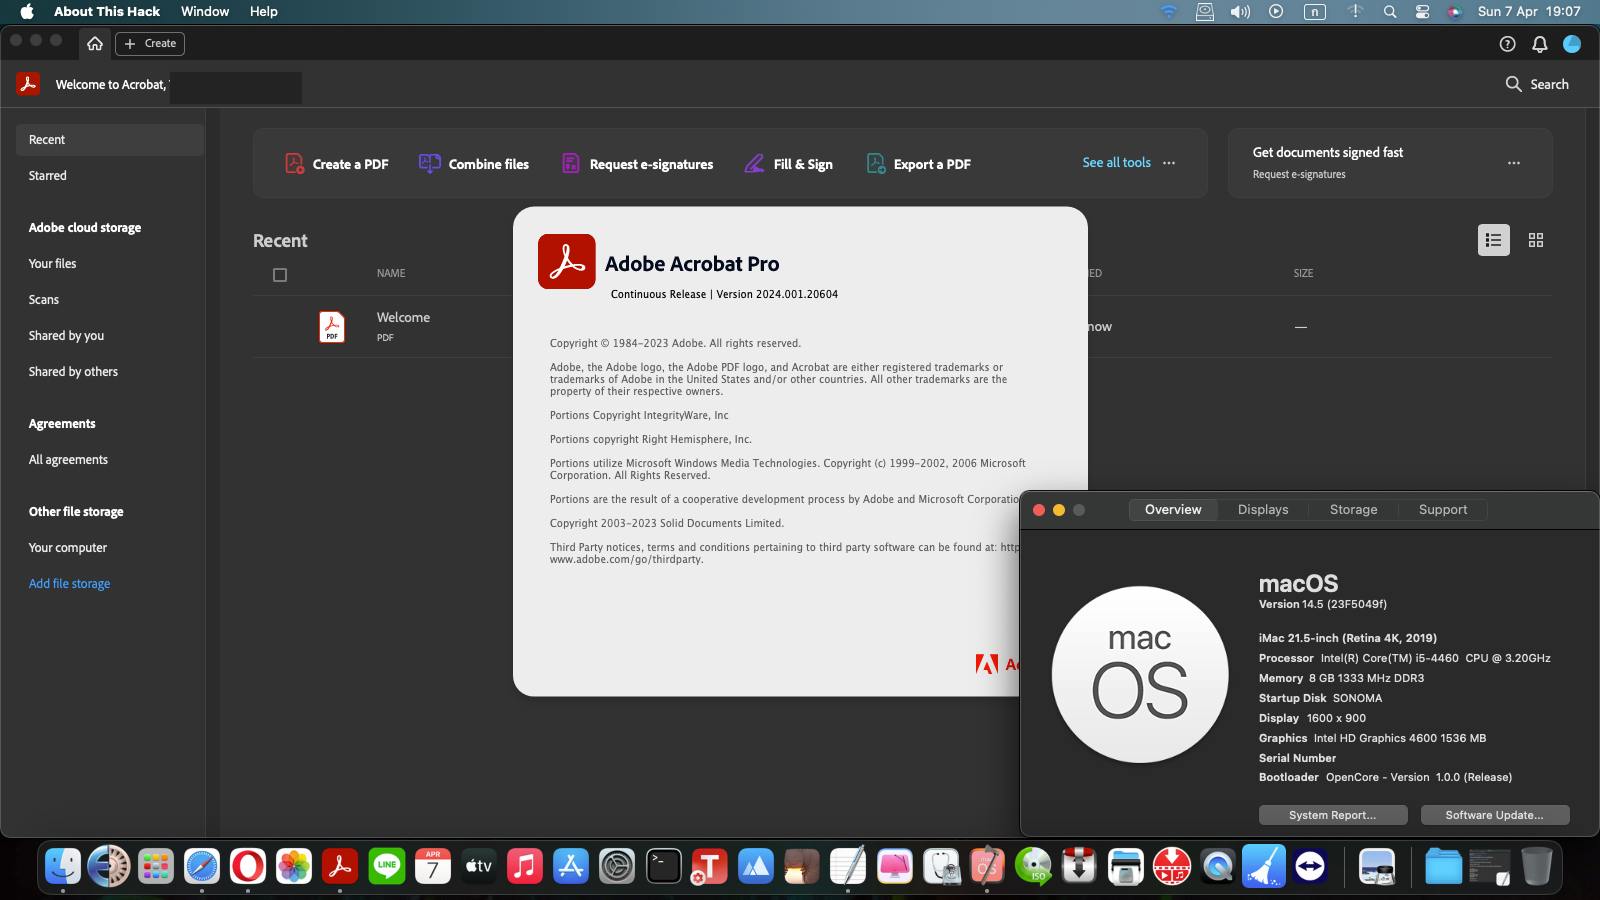This screenshot has height=900, width=1600.
Task: Open the Welcome PDF file
Action: (403, 317)
